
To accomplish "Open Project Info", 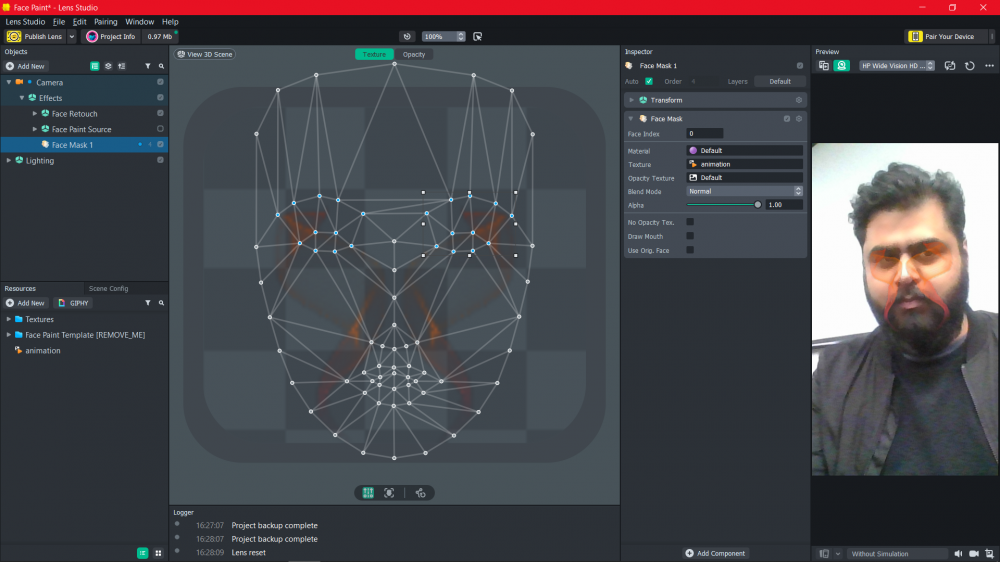I will [110, 36].
